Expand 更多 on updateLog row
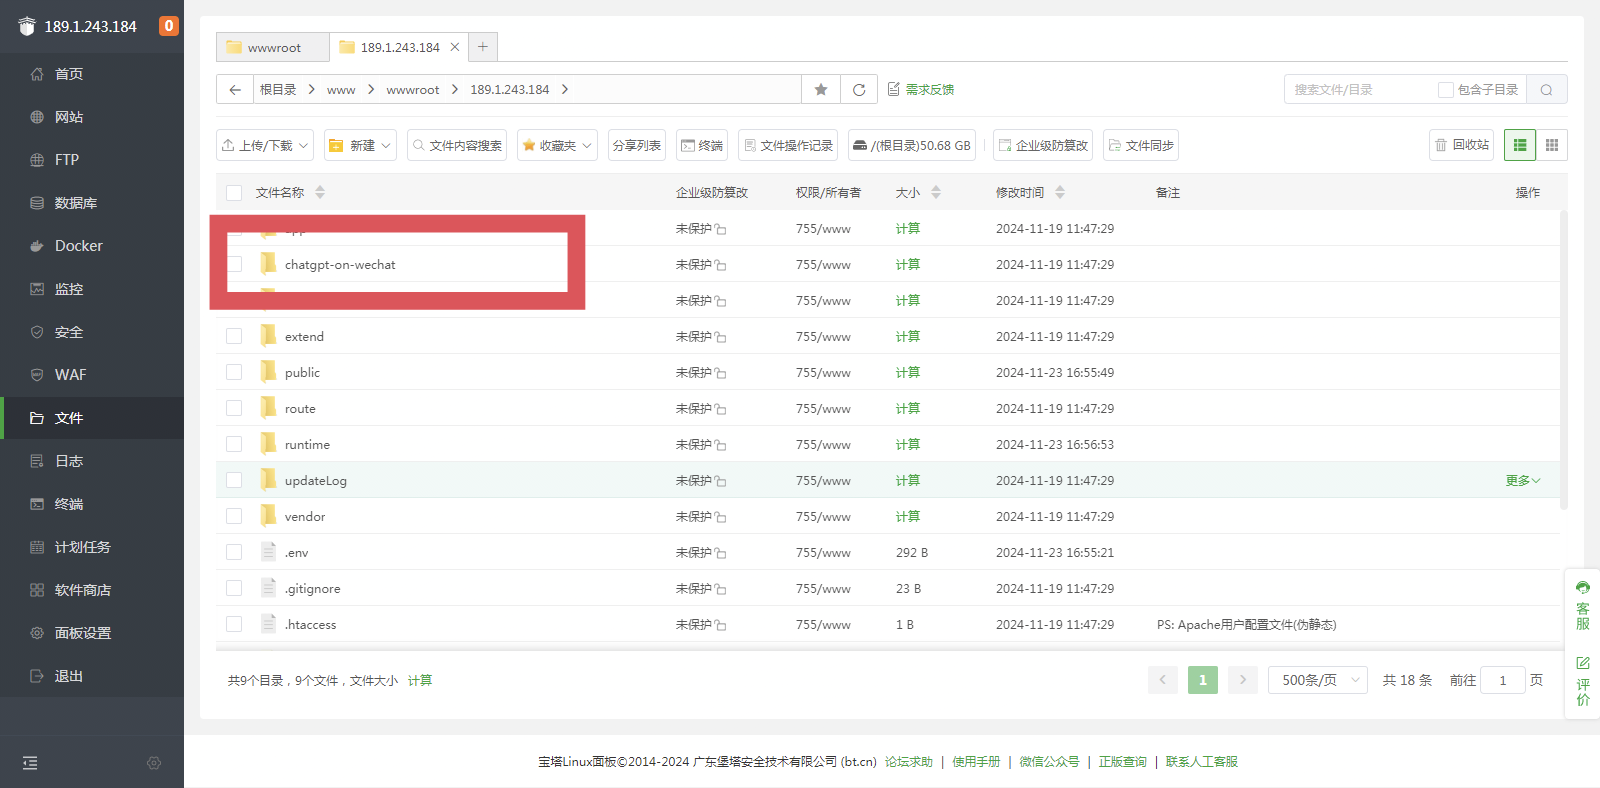This screenshot has width=1600, height=788. click(x=1523, y=481)
